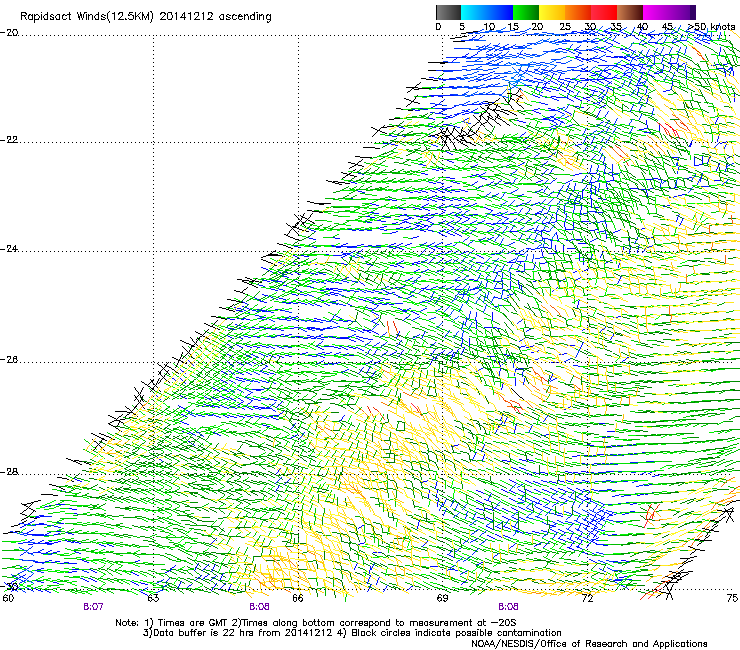Click the brown 35-40 knots legend swatch
740x650 pixels.
(630, 12)
